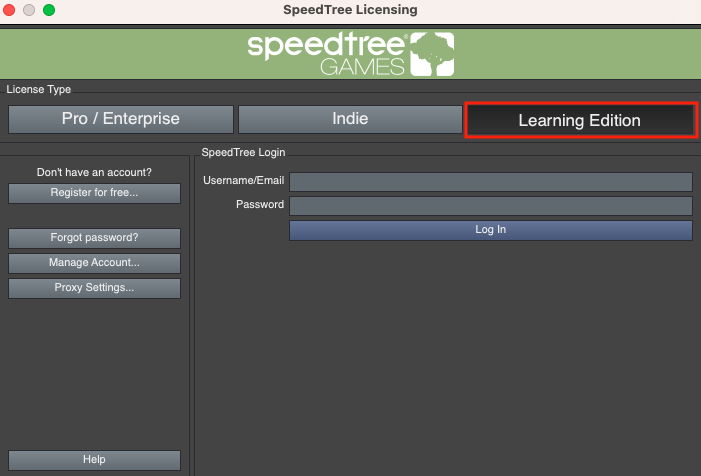The image size is (701, 476).
Task: Click the "Don't have an account?" text
Action: point(94,172)
